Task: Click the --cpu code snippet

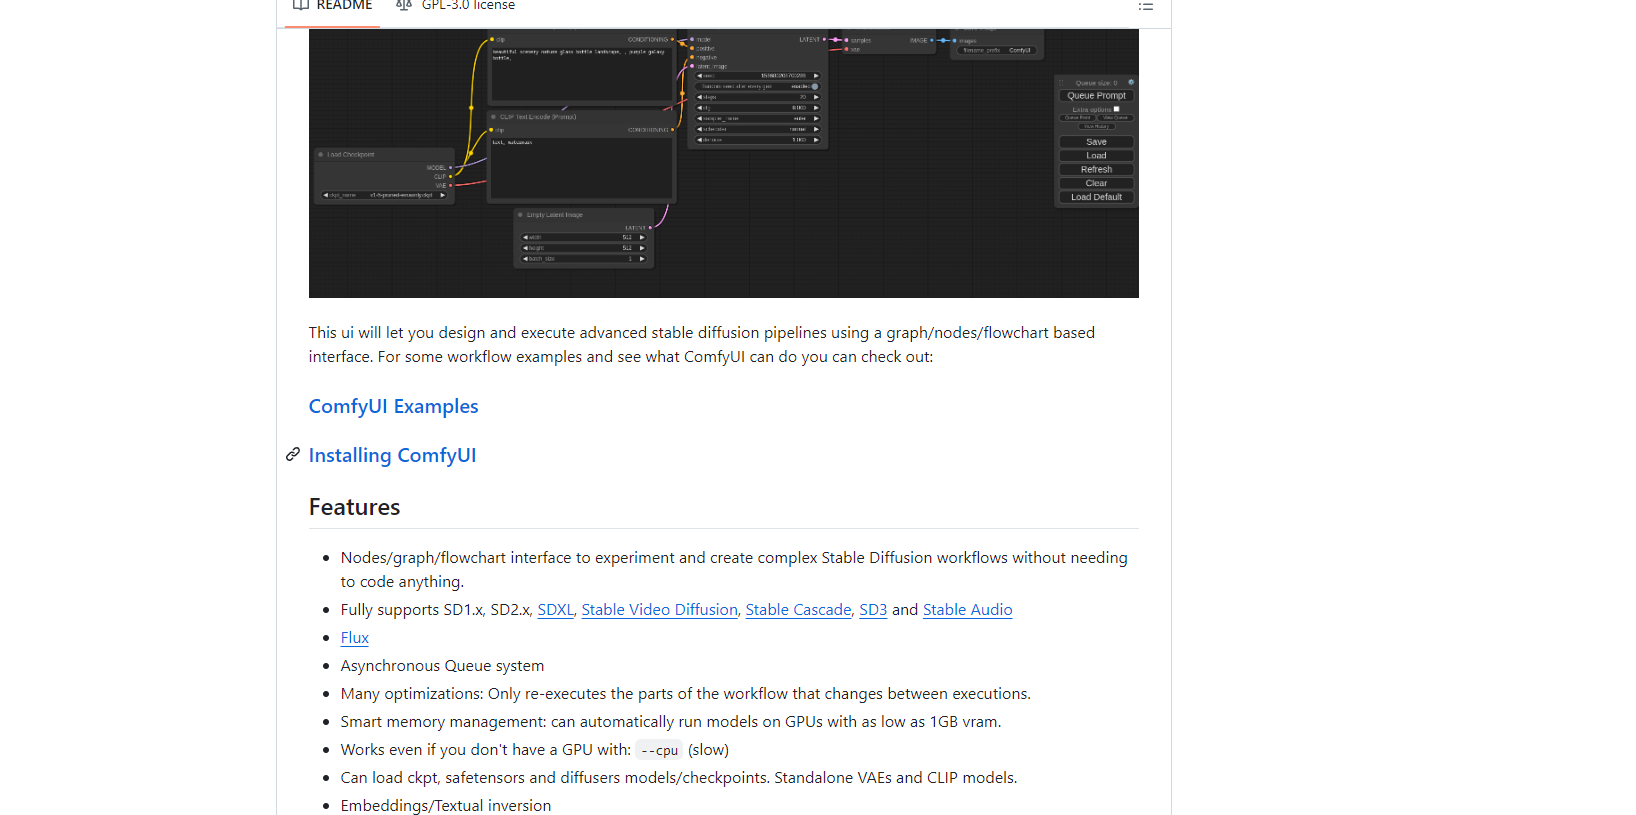Action: 659,750
